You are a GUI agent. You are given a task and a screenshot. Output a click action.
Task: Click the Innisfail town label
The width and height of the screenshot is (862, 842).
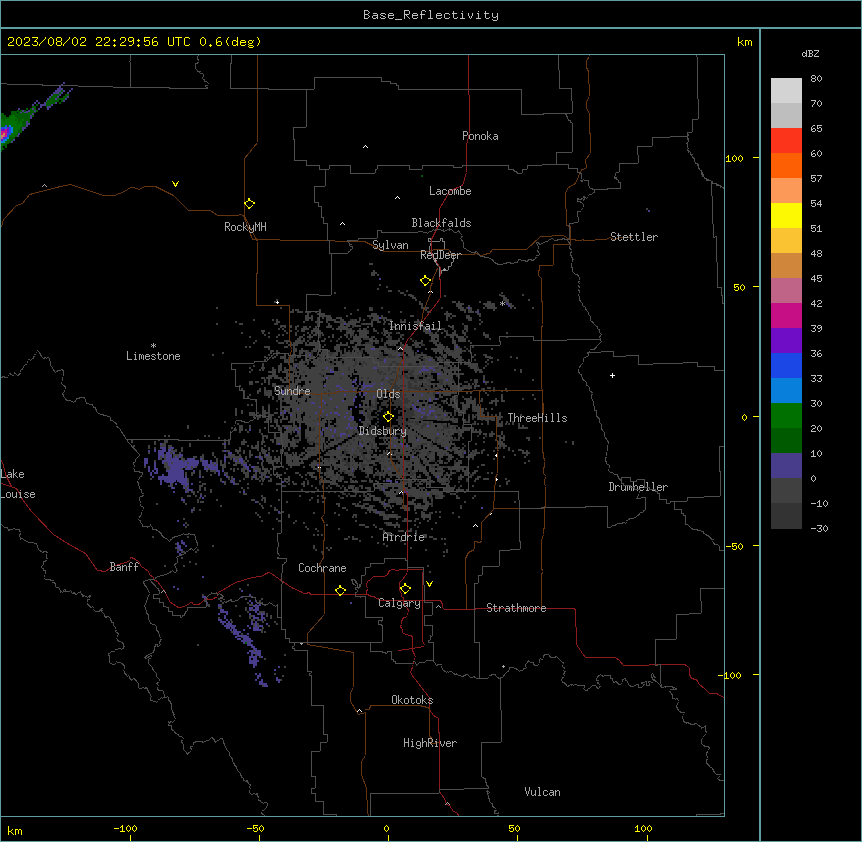pos(415,326)
